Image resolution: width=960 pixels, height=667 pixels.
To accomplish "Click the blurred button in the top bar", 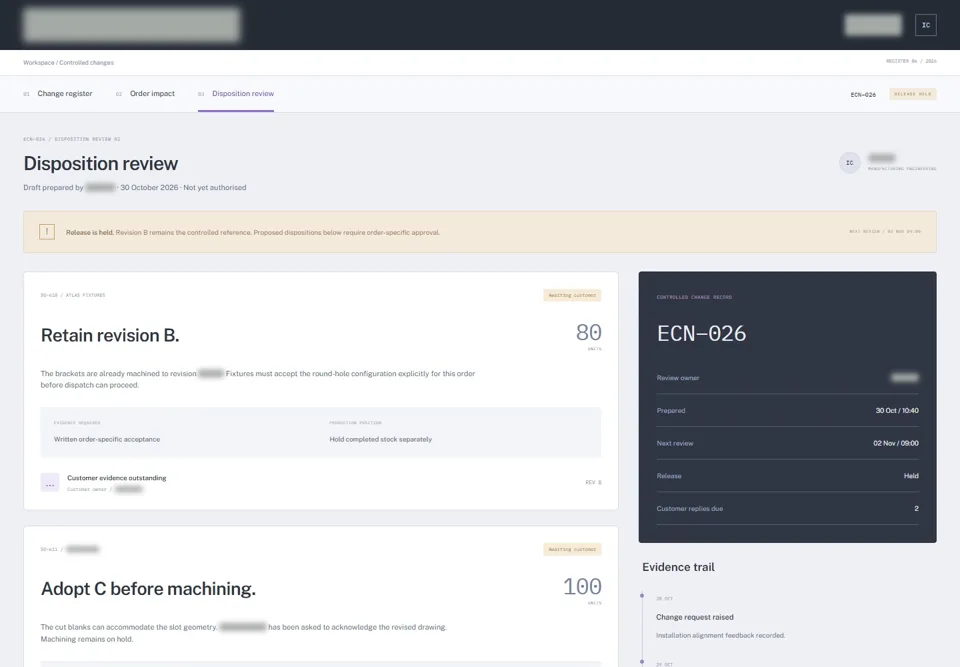I will point(872,25).
